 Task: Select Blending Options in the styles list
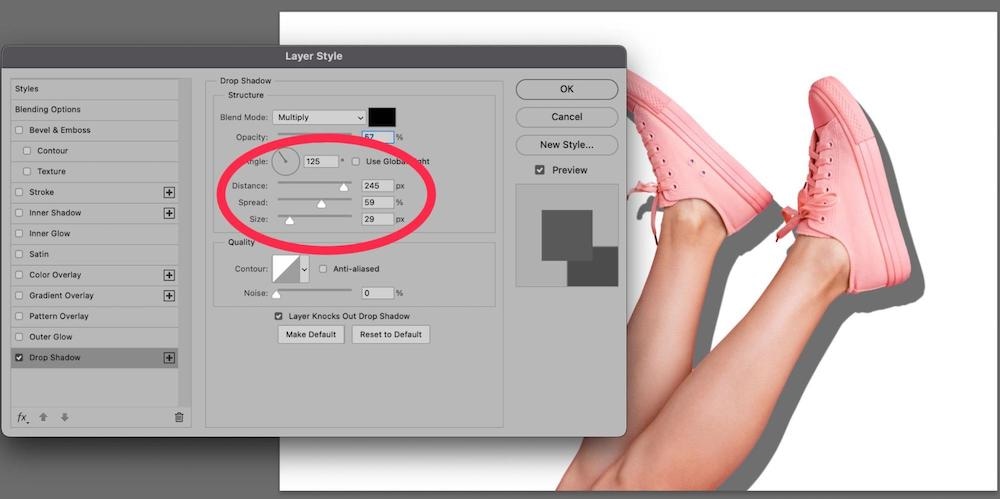tap(48, 110)
